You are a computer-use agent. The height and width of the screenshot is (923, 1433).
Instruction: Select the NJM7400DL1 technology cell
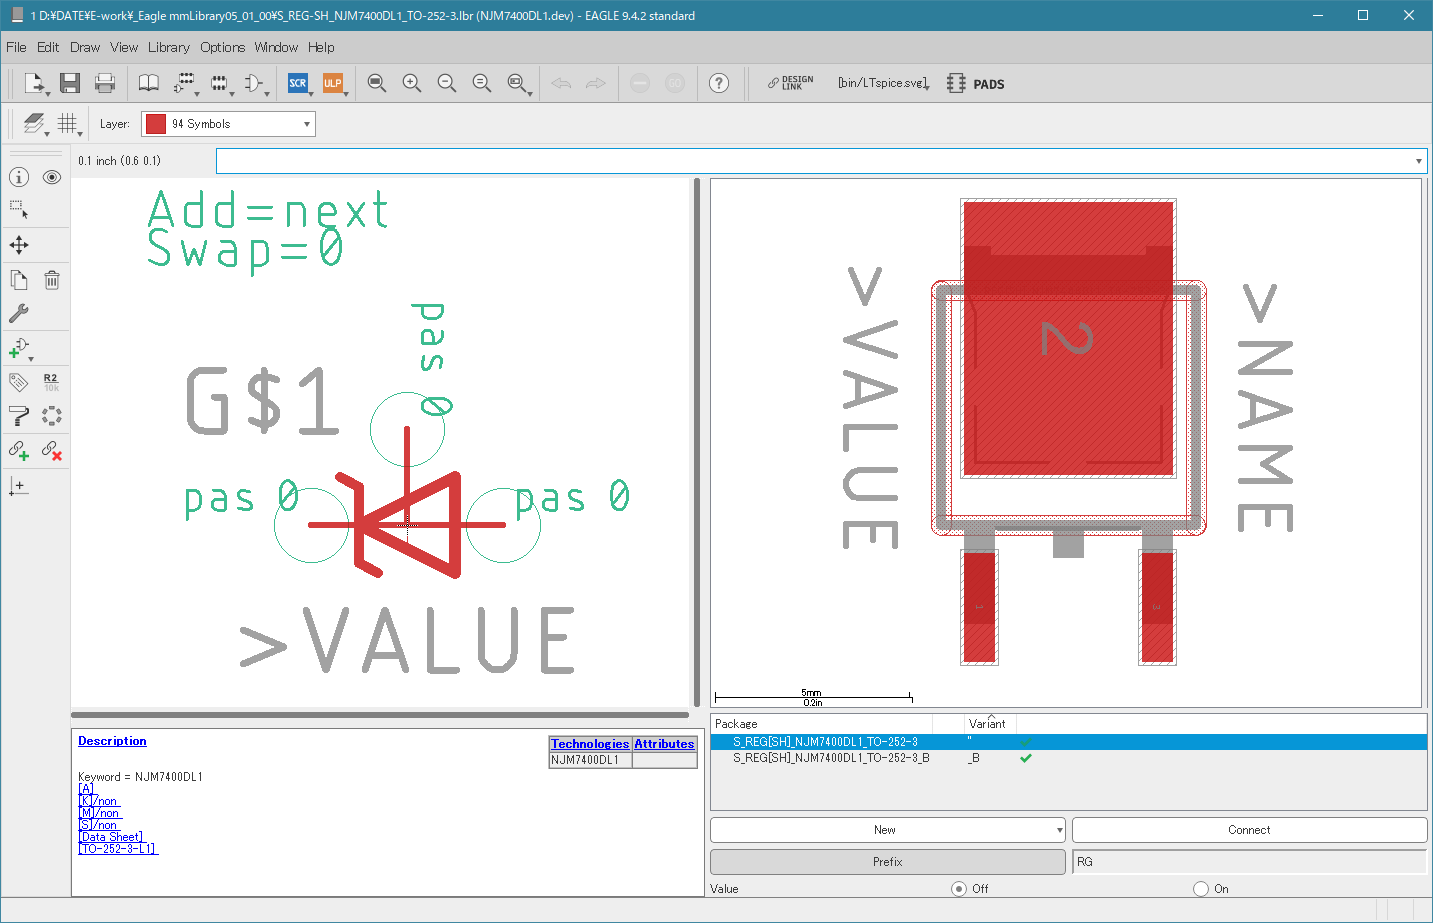[590, 760]
